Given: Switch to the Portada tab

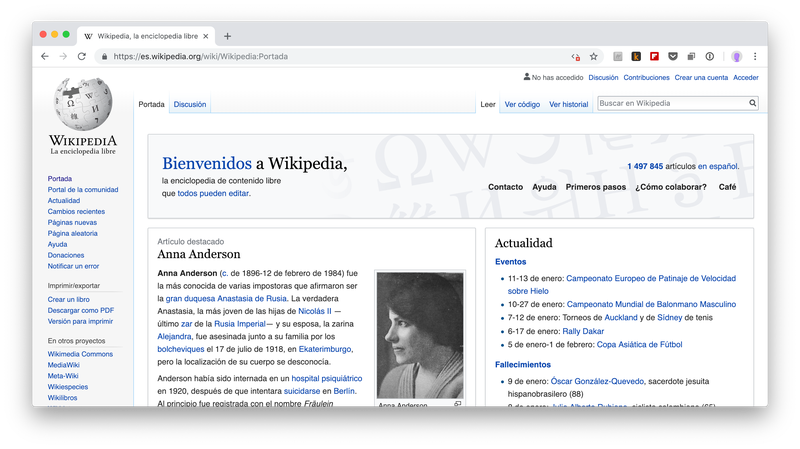Looking at the screenshot, I should point(152,104).
